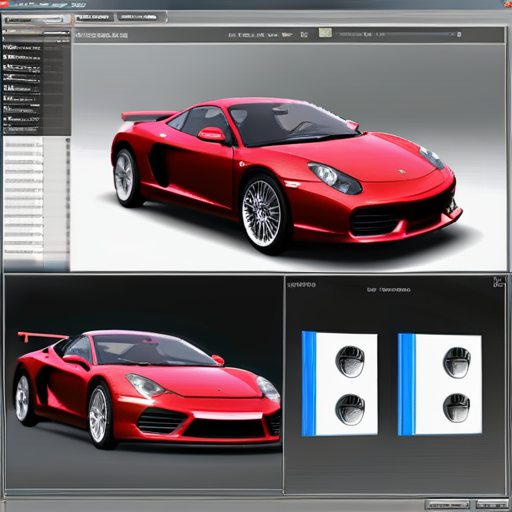Viewport: 512px width, 512px height.
Task: Select the highlighted first tab above the sidebar
Action: coord(37,20)
